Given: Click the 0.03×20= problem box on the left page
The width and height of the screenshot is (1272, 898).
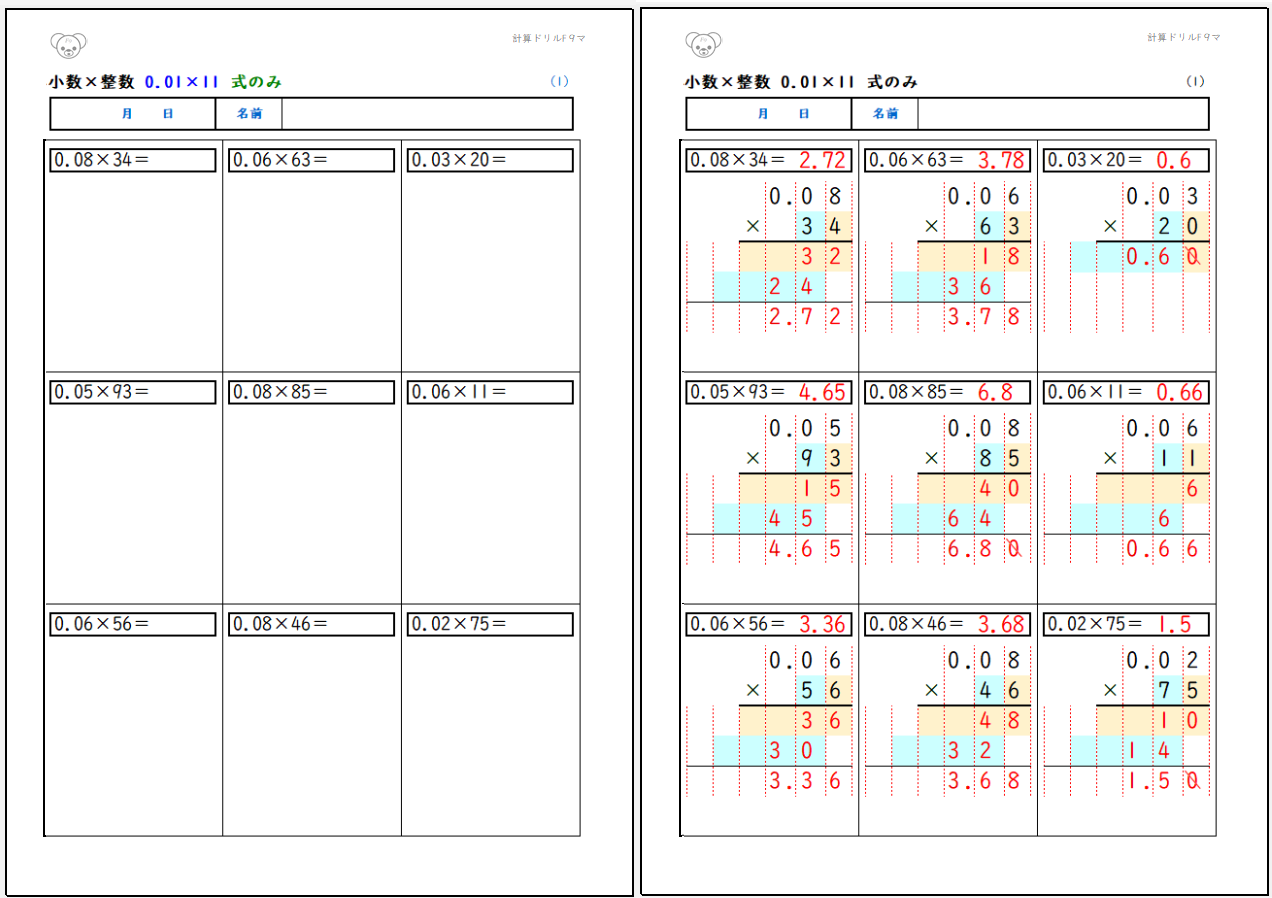Looking at the screenshot, I should point(489,160).
